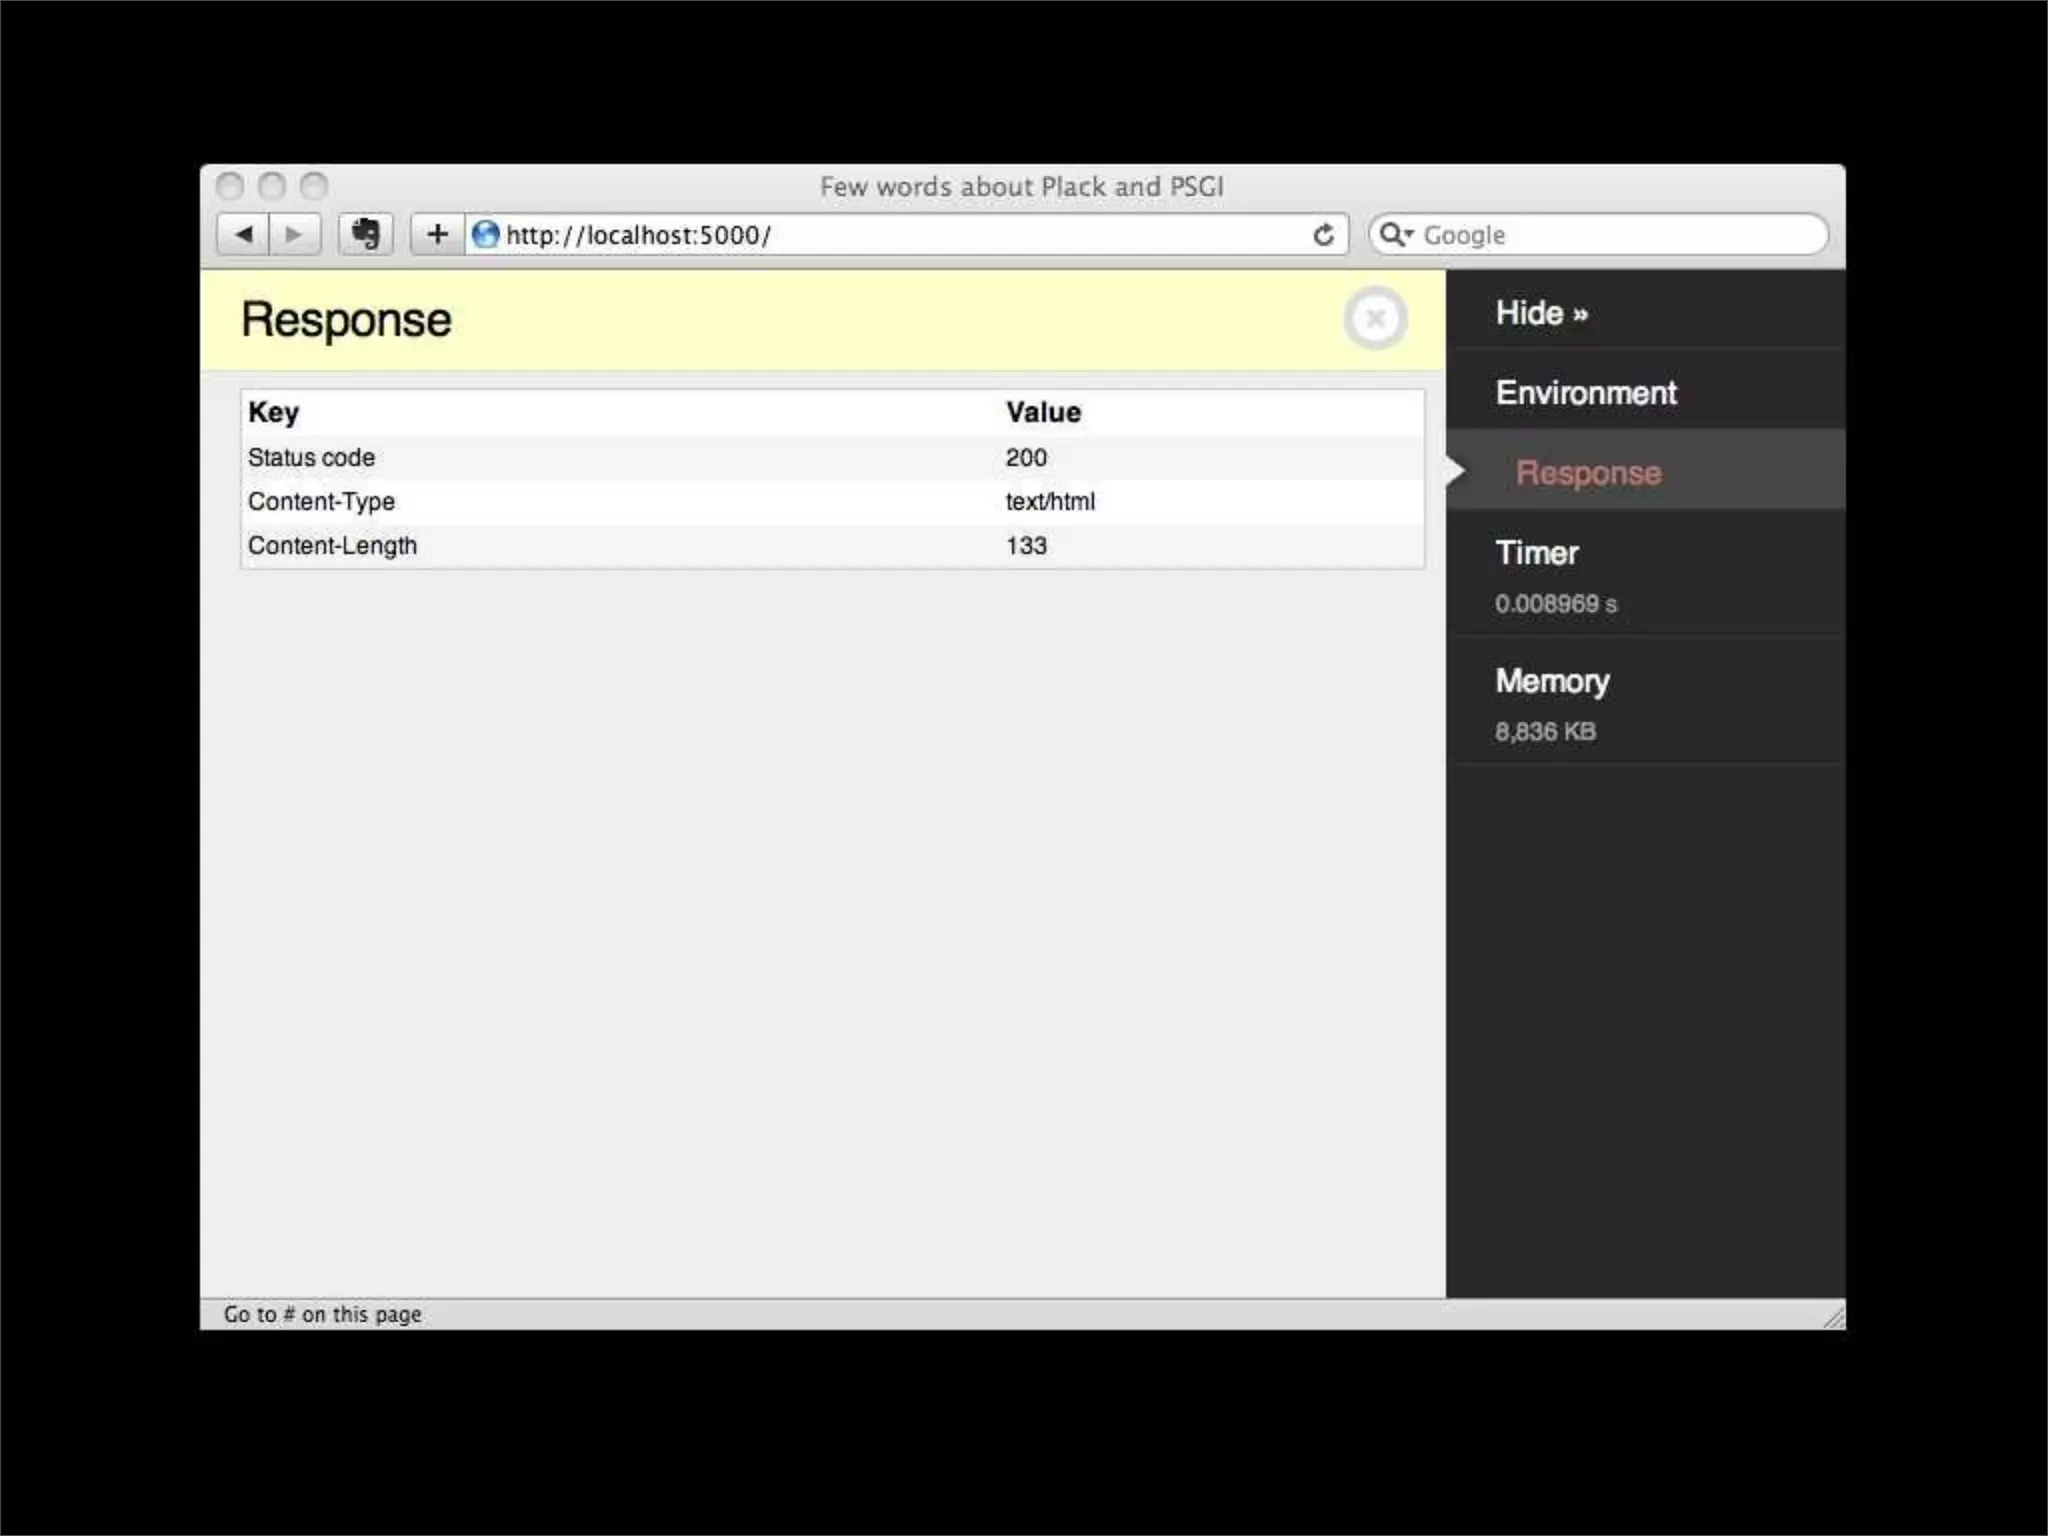Screen dimensions: 2048x1536
Task: Click the Value column header
Action: [1043, 412]
